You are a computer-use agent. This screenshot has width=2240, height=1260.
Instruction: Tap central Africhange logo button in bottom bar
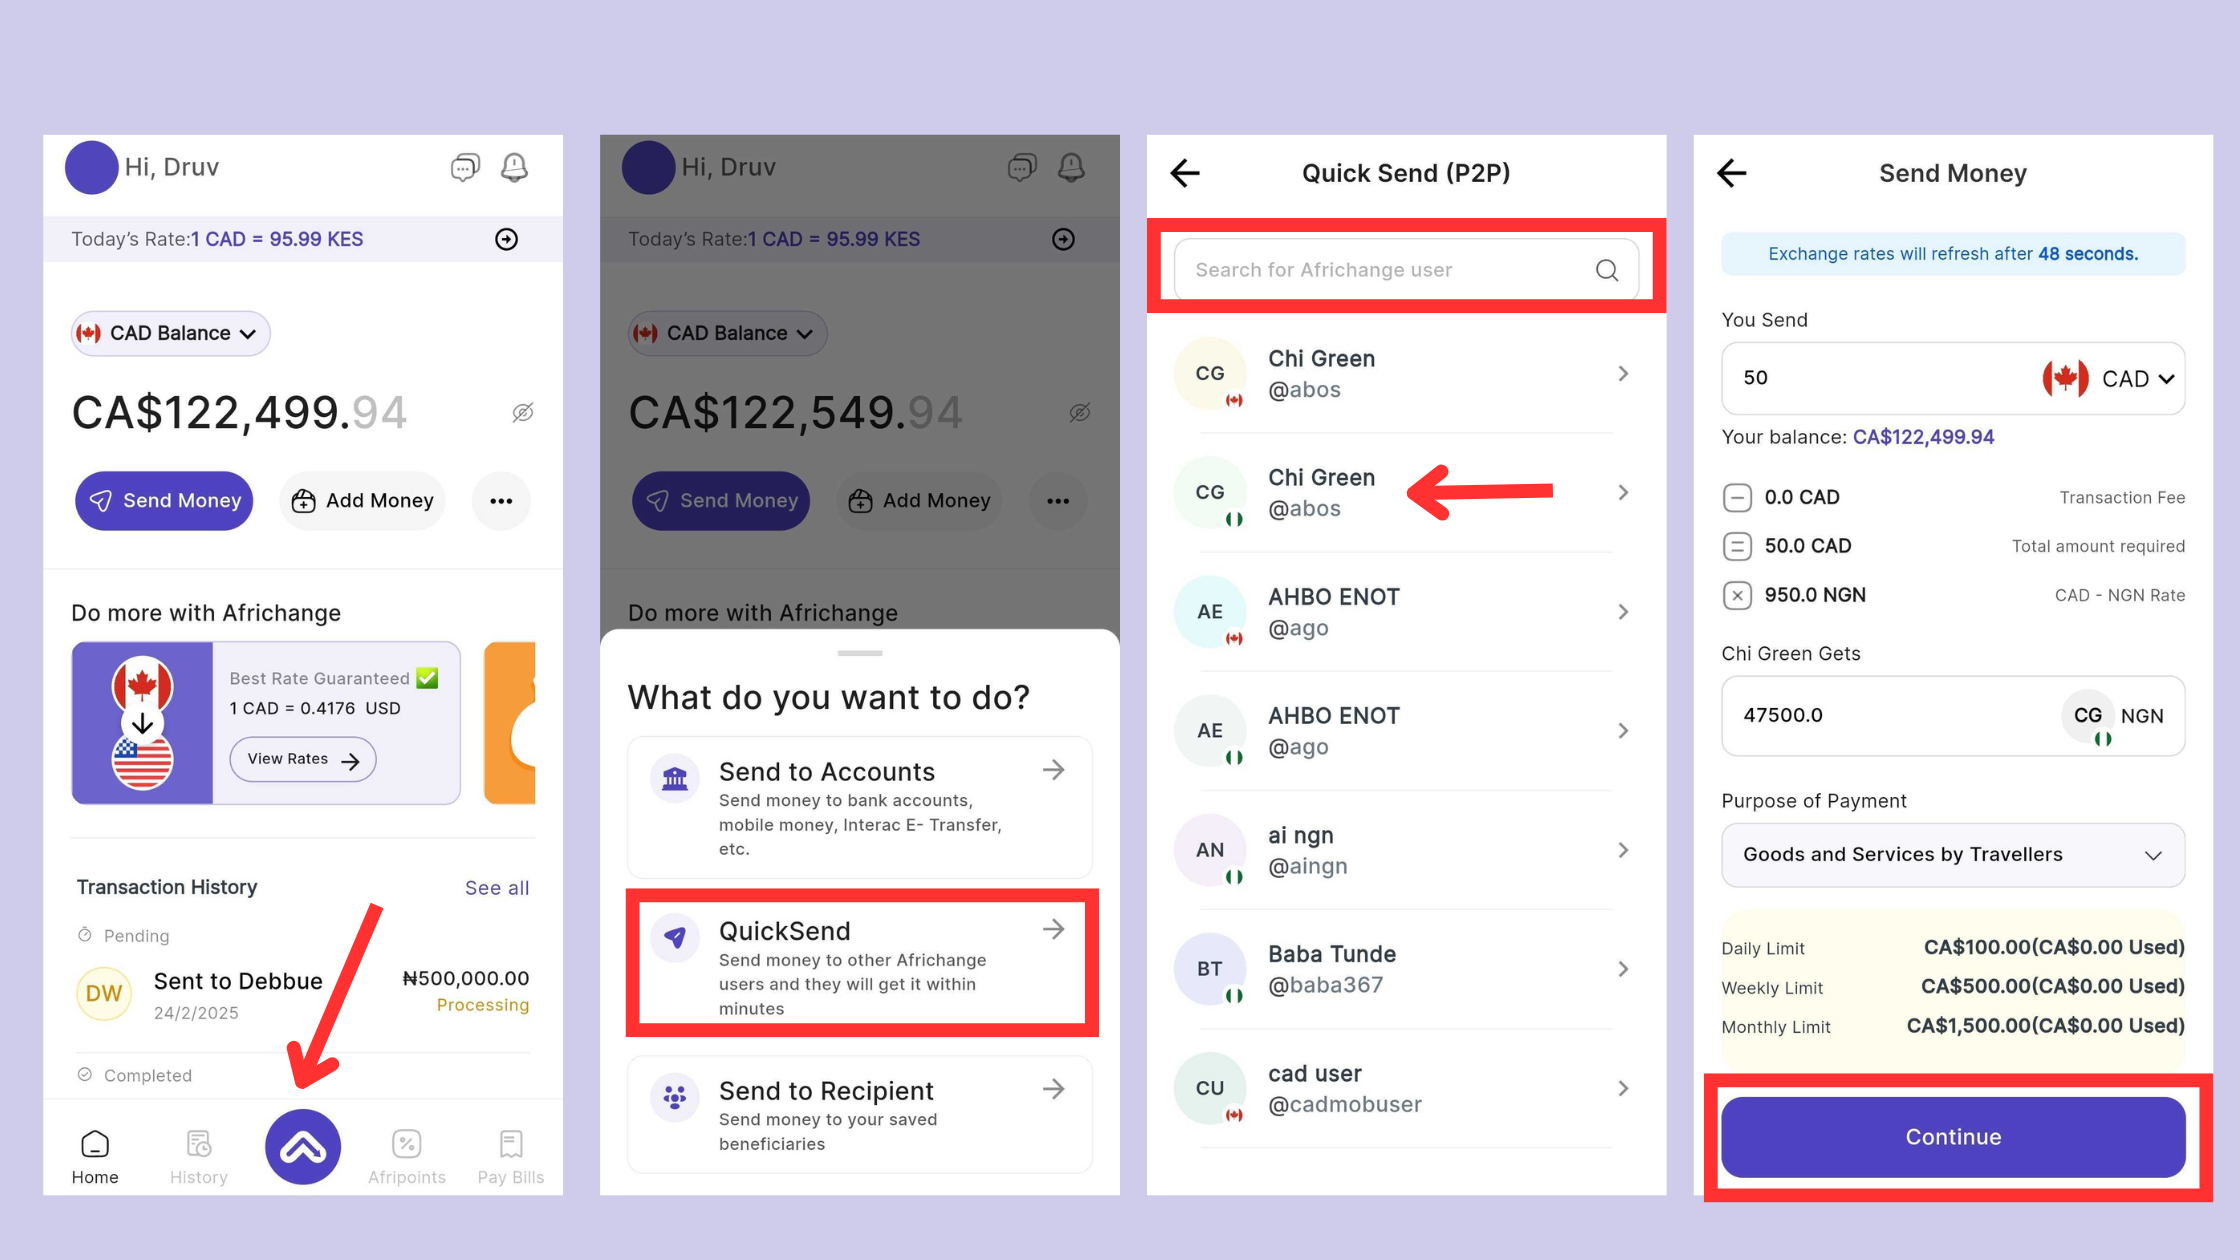coord(303,1147)
